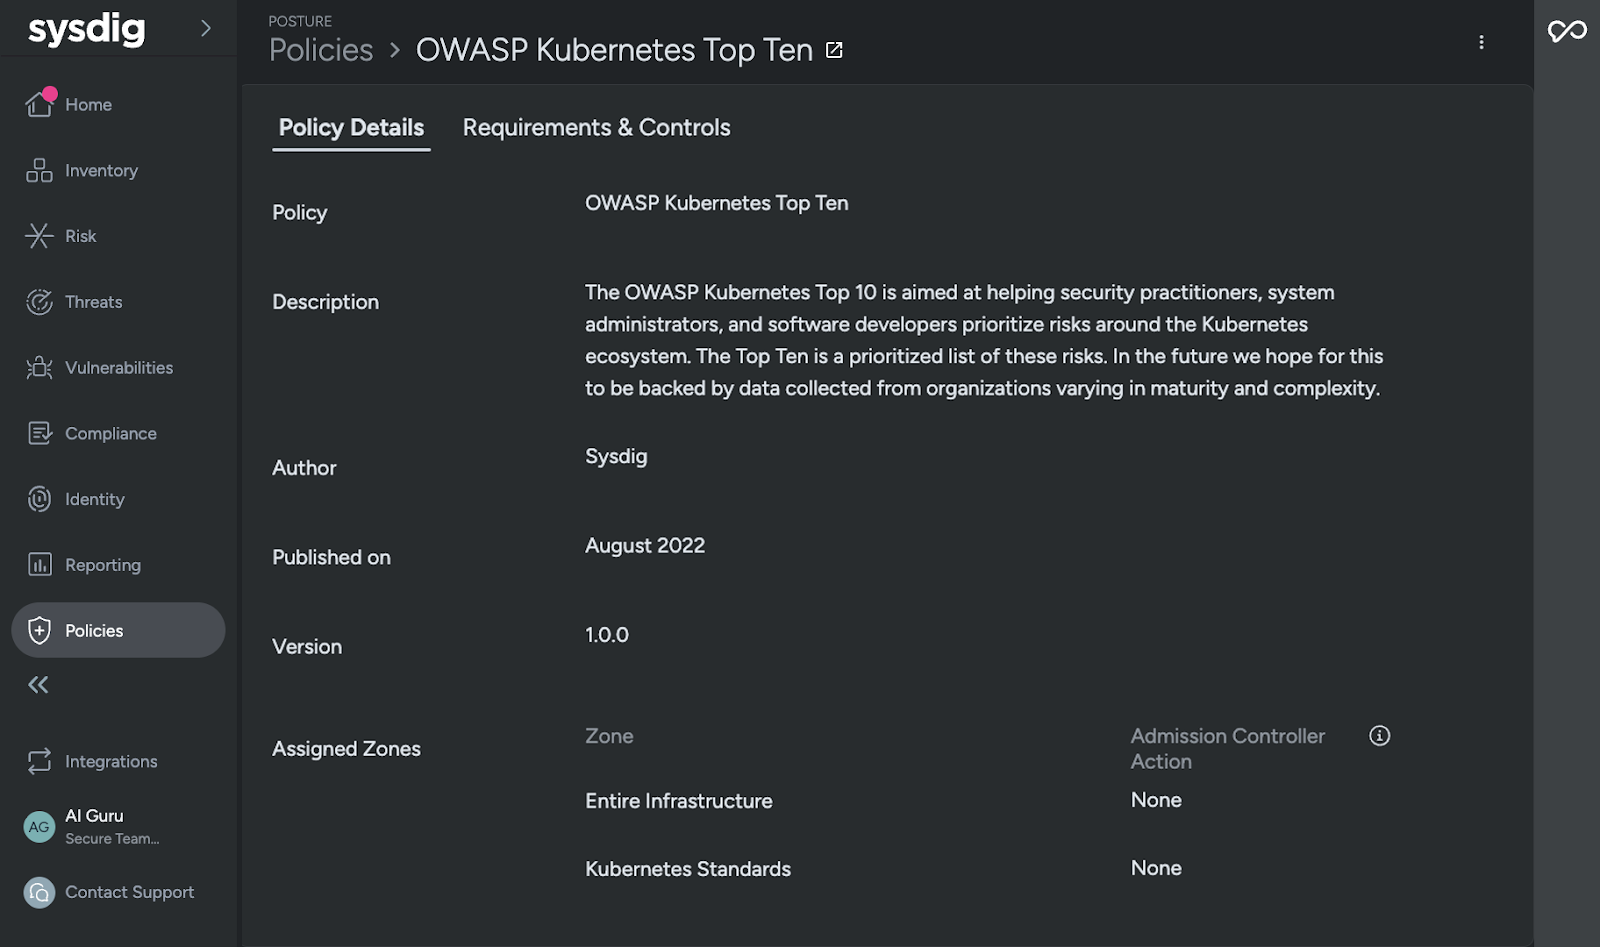Select Threats menu label
Viewport: 1600px width, 947px height.
click(93, 302)
